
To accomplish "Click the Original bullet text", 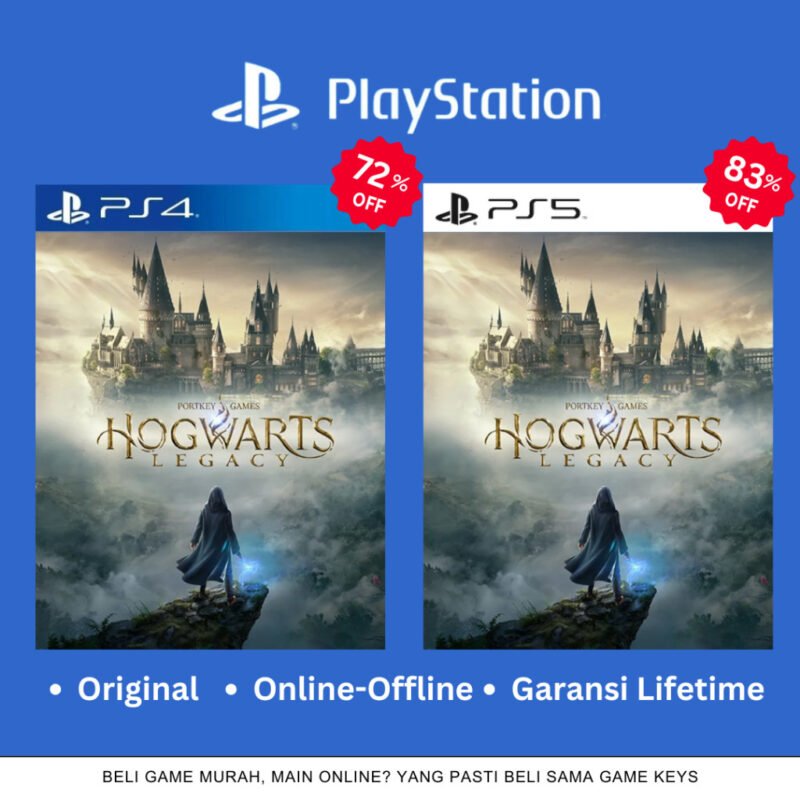I will tap(138, 689).
